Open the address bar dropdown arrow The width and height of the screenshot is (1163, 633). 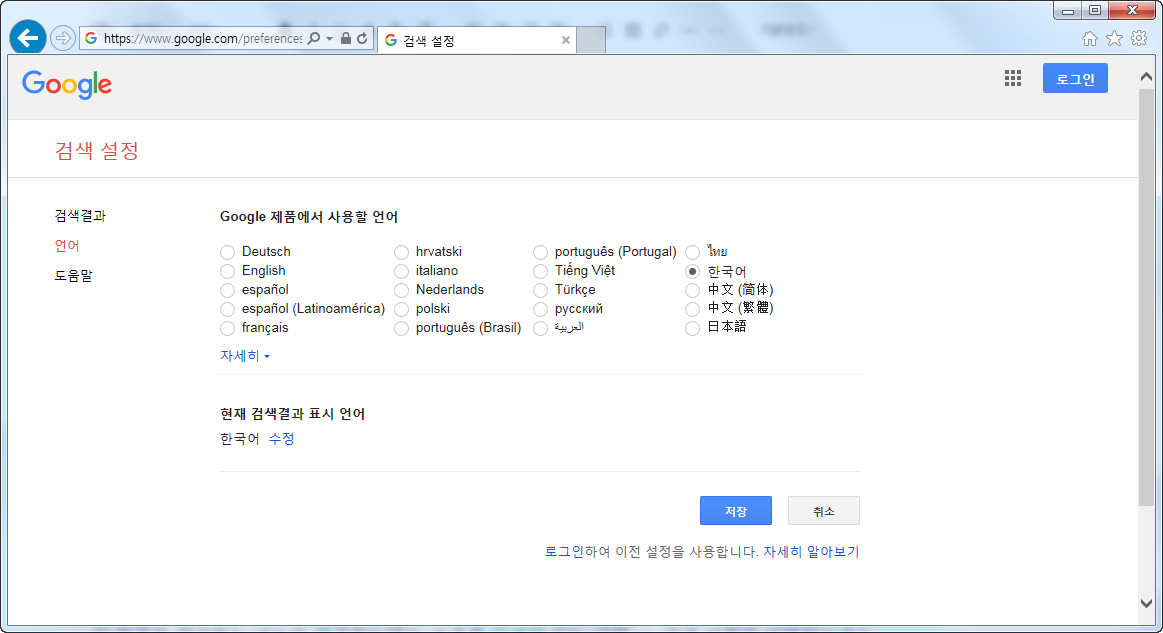click(329, 39)
